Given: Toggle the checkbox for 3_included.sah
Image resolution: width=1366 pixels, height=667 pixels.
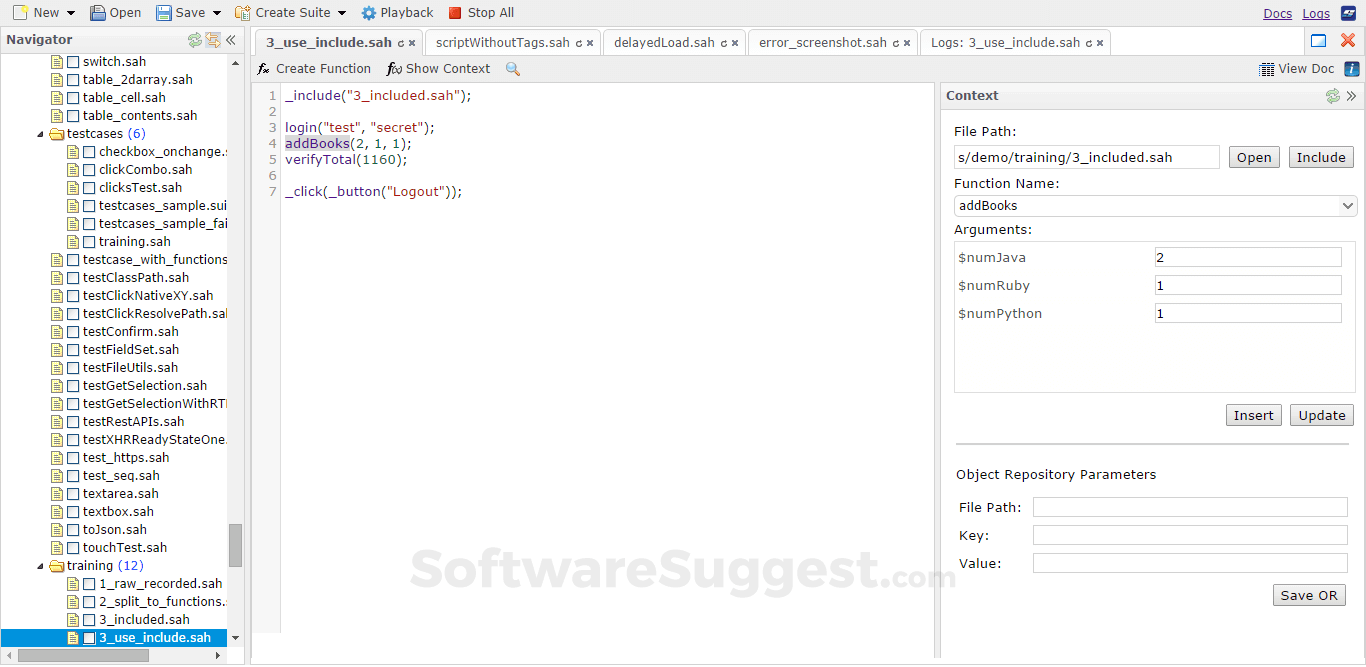Looking at the screenshot, I should click(x=89, y=620).
